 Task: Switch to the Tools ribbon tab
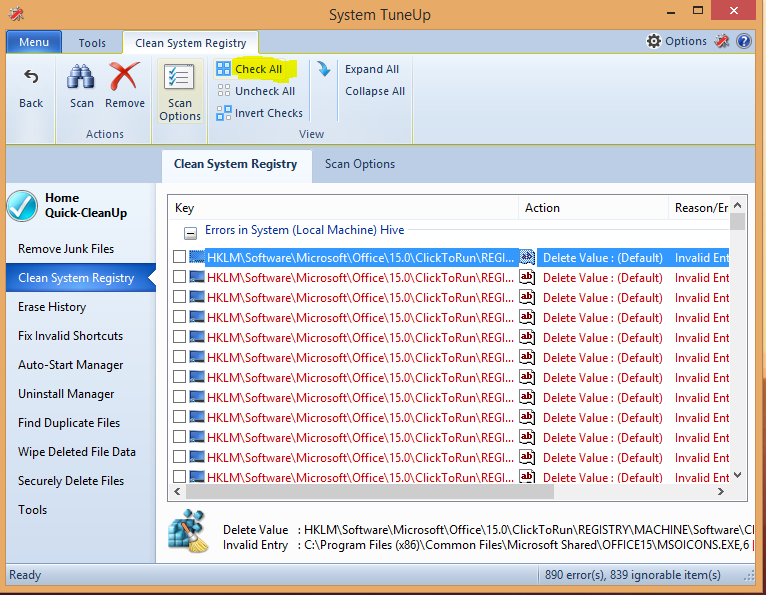pos(92,43)
